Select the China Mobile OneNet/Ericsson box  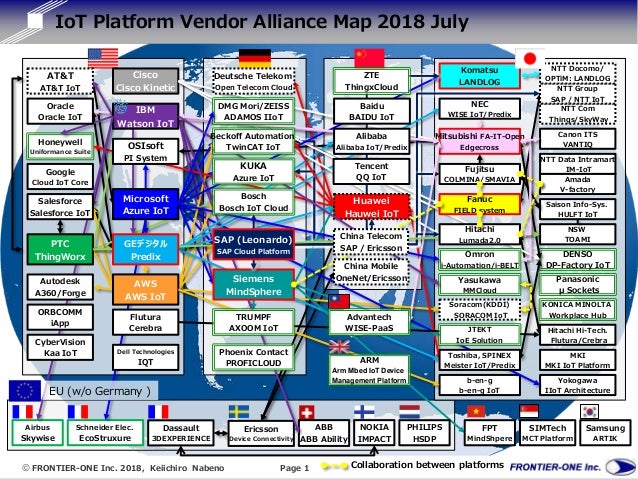[371, 271]
